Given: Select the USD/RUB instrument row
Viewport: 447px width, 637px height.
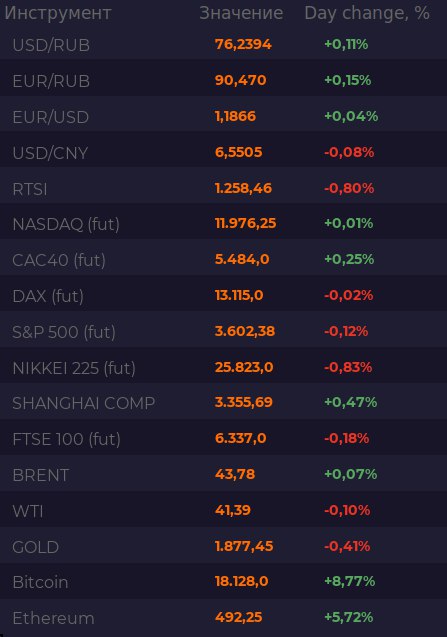Looking at the screenshot, I should pyautogui.click(x=224, y=44).
